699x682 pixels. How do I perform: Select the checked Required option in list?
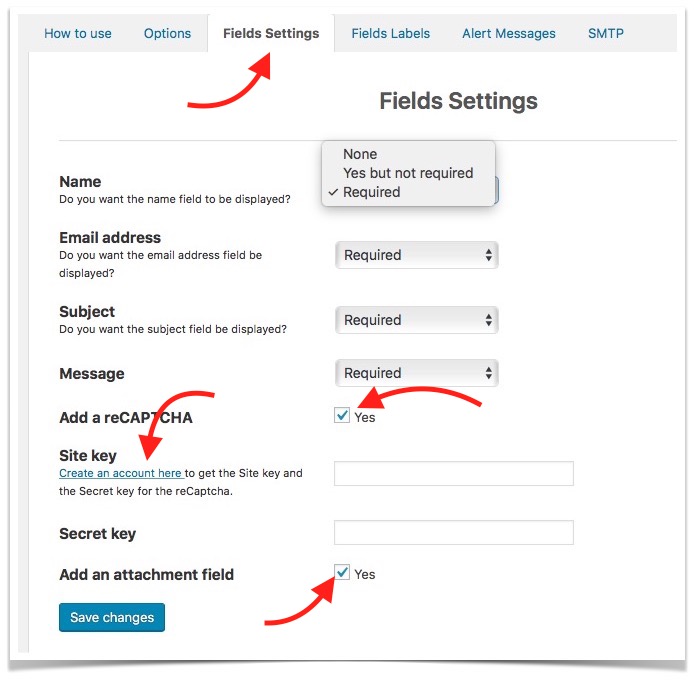(371, 192)
